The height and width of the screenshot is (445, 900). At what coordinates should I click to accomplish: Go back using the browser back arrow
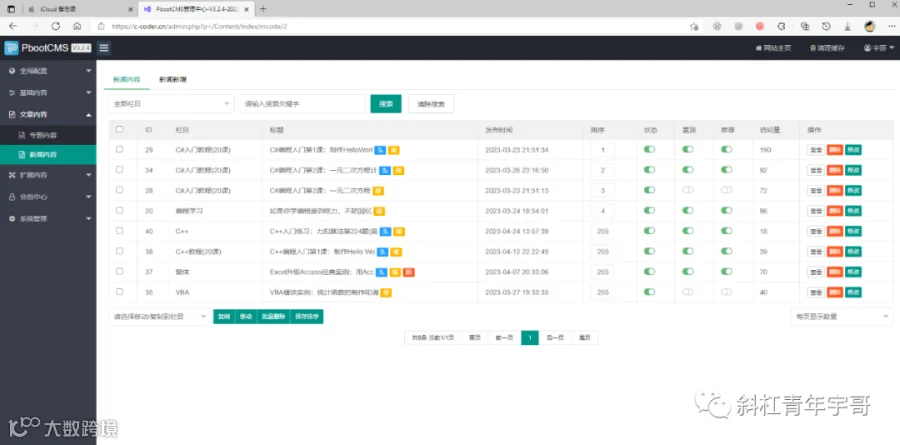coord(13,26)
